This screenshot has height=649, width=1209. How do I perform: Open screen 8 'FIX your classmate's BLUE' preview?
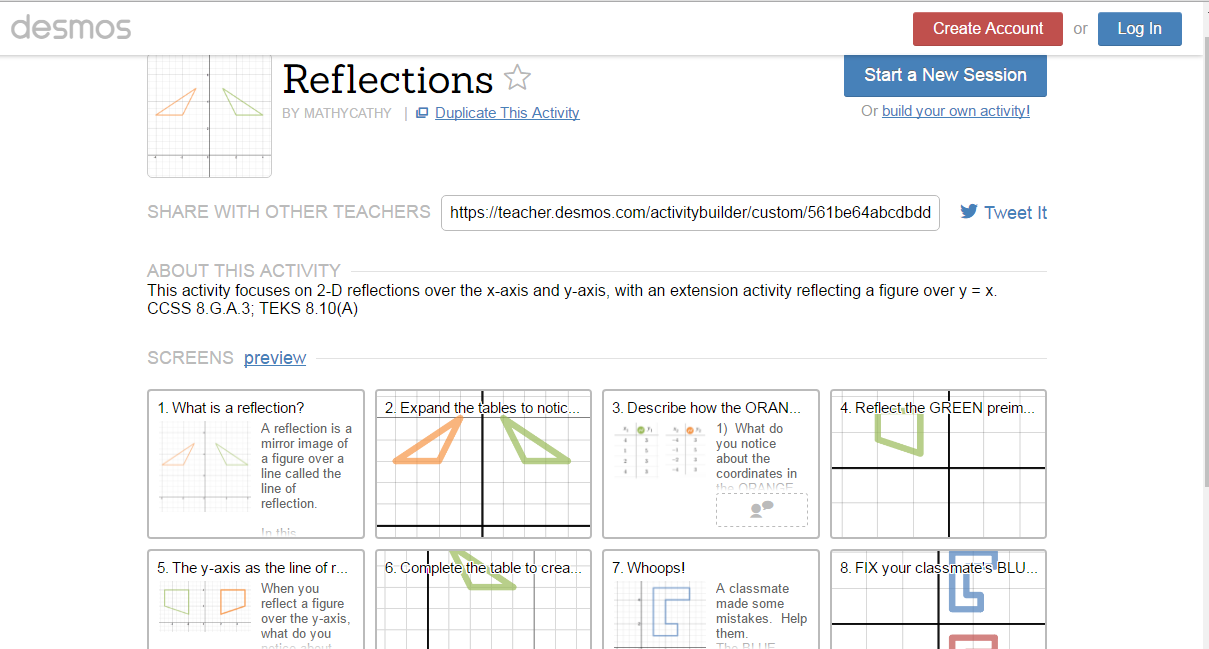click(x=937, y=600)
